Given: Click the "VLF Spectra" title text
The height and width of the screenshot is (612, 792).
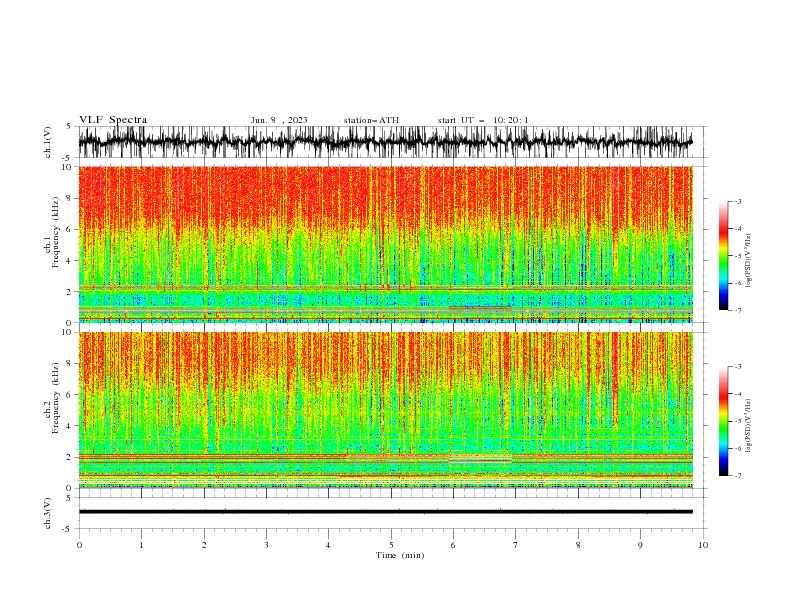Looking at the screenshot, I should click(113, 120).
